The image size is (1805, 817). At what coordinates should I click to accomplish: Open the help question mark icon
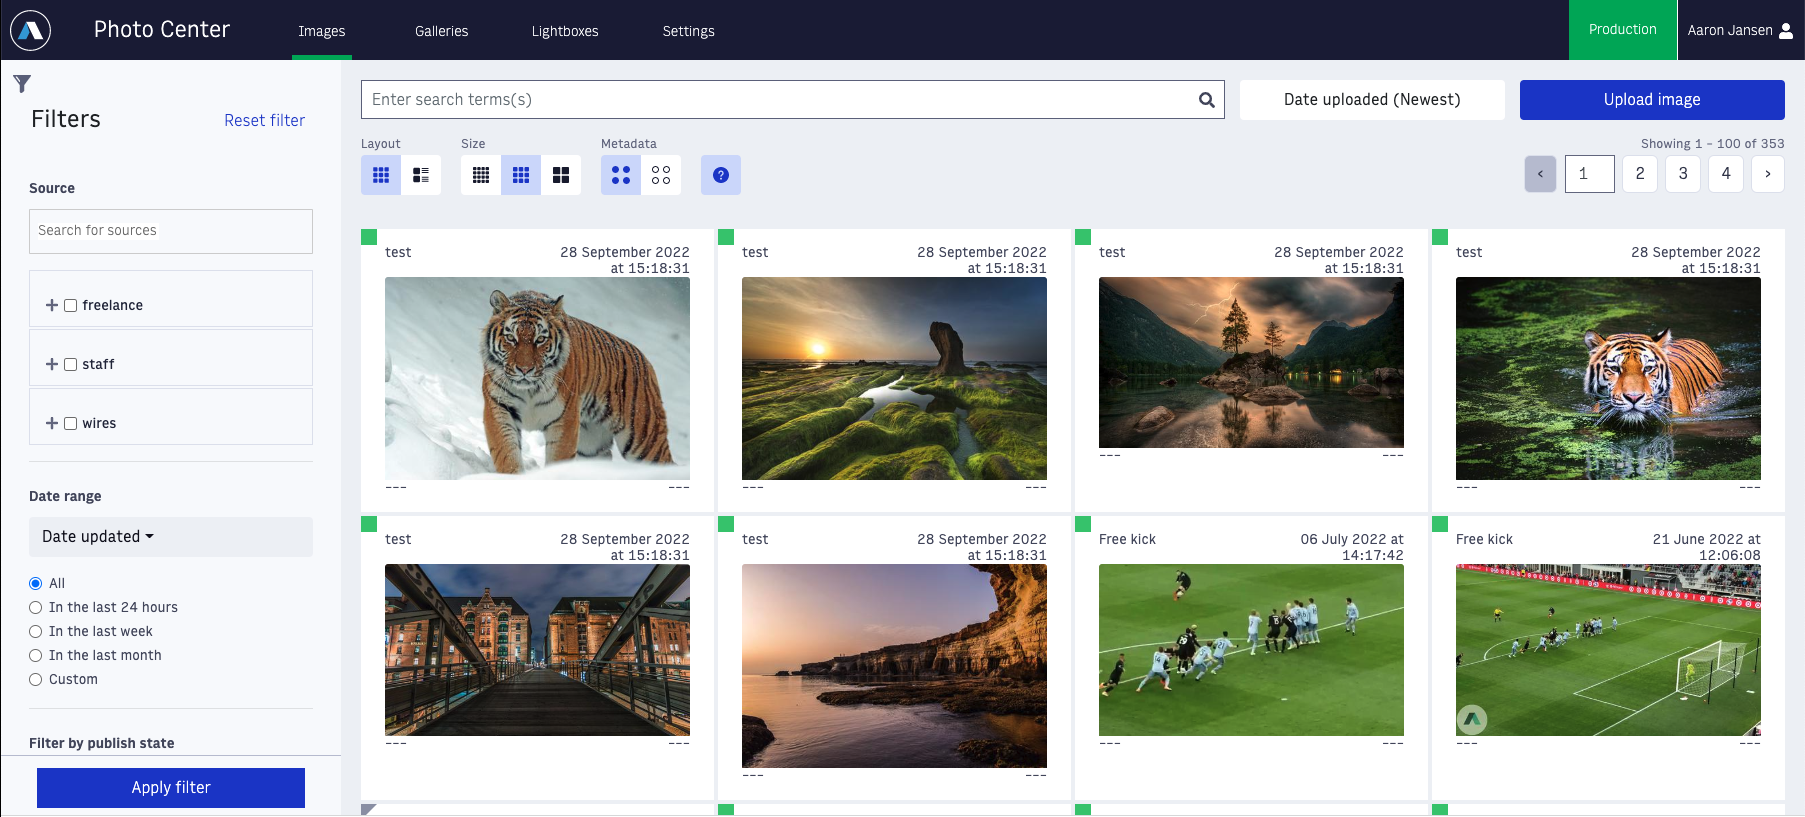click(721, 175)
